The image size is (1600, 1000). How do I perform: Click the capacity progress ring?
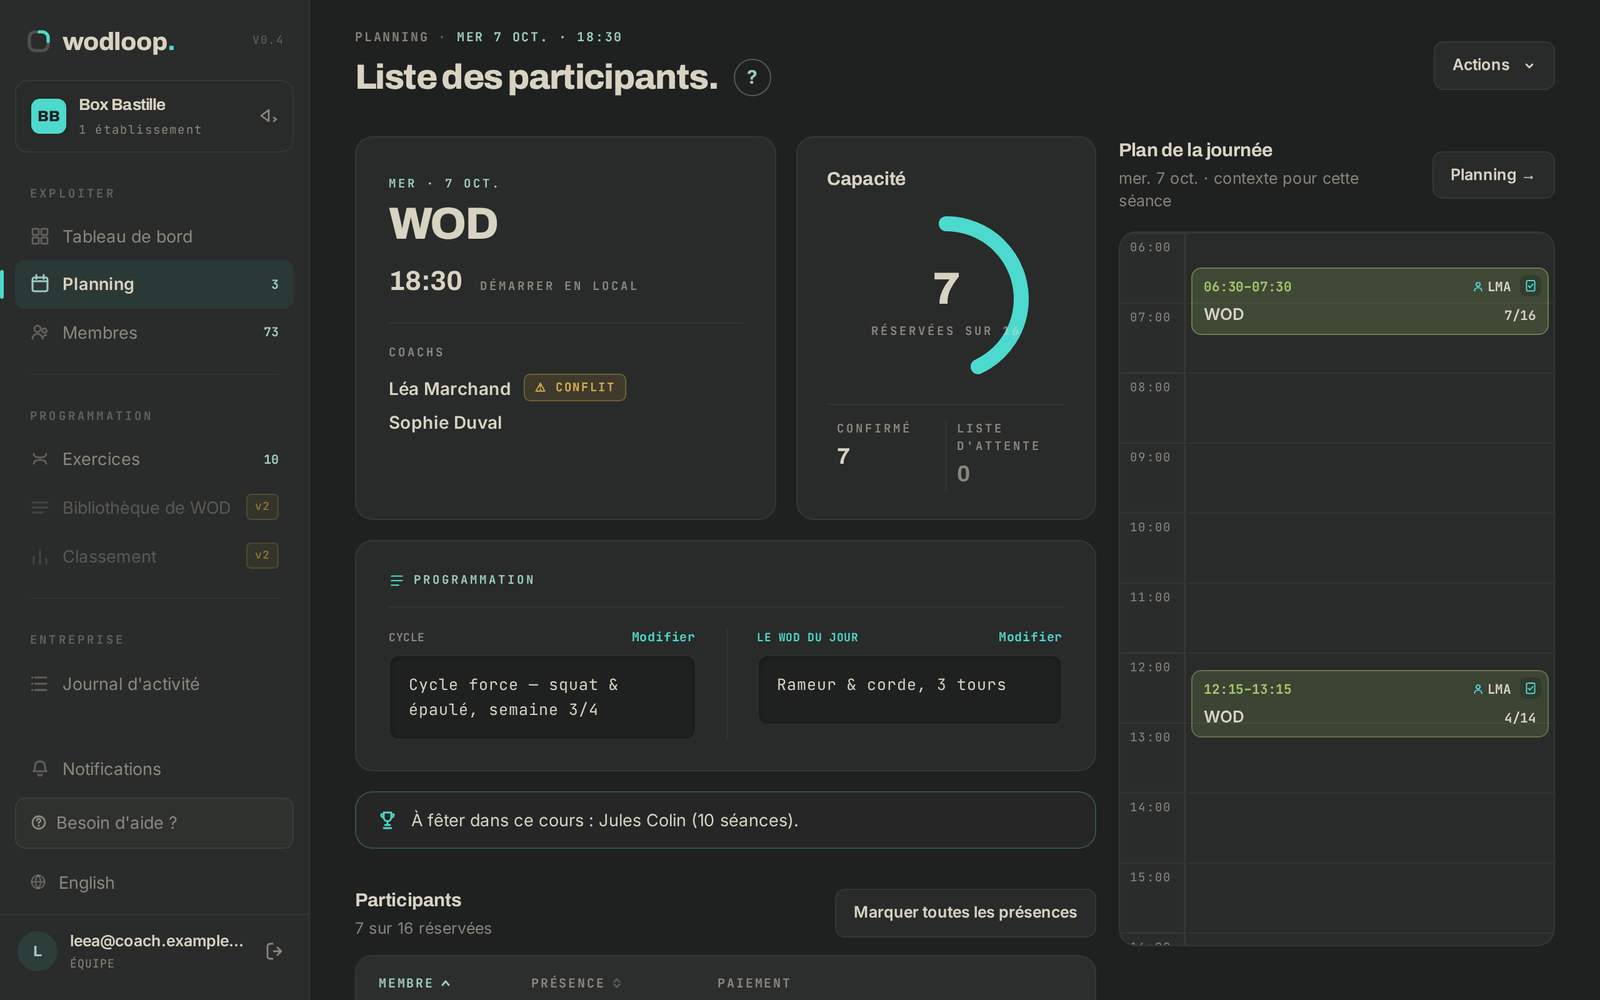[946, 296]
